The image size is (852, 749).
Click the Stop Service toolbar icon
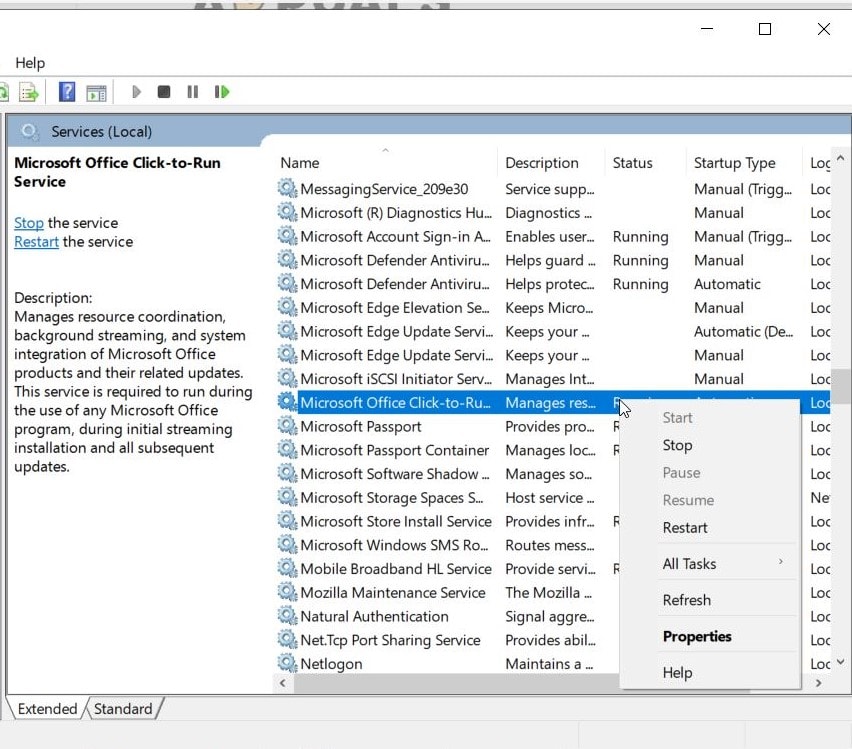pos(164,91)
